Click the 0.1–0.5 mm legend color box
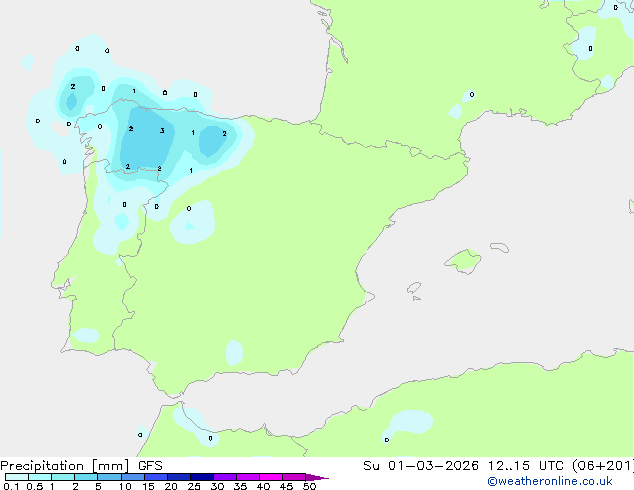The width and height of the screenshot is (634, 490). click(17, 477)
